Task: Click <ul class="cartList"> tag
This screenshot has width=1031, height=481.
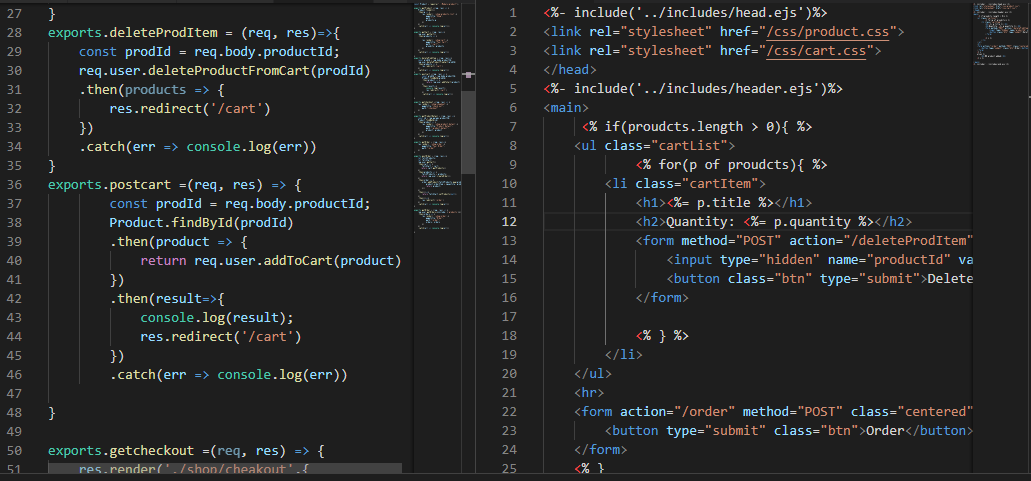Action: tap(655, 145)
